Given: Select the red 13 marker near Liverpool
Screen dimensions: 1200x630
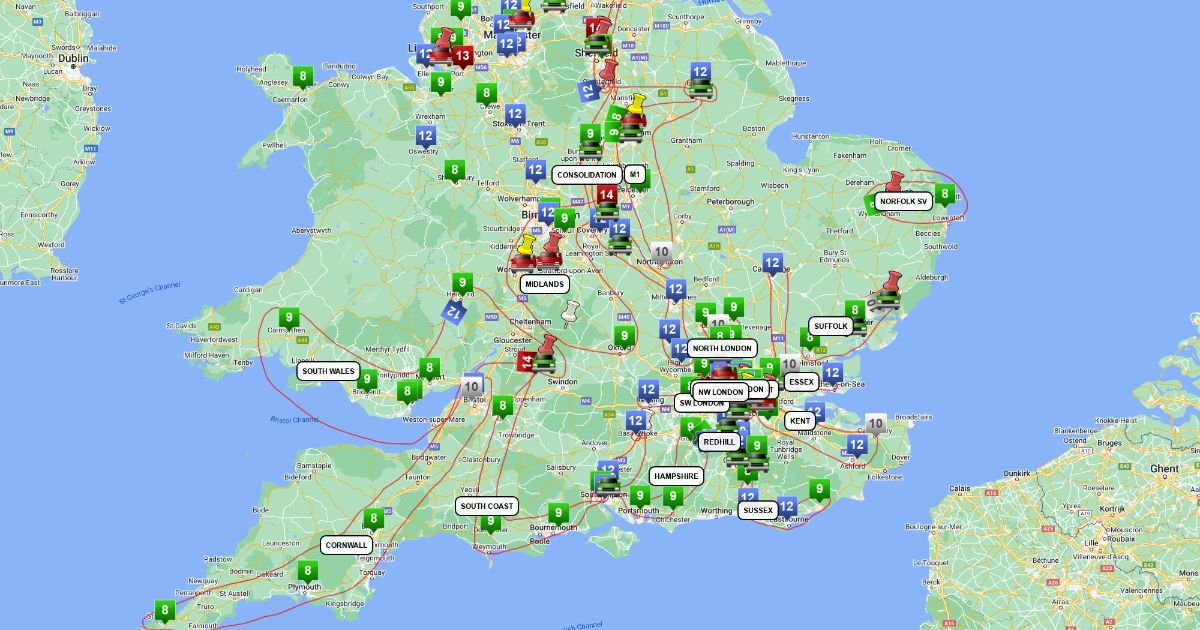Looking at the screenshot, I should 461,57.
